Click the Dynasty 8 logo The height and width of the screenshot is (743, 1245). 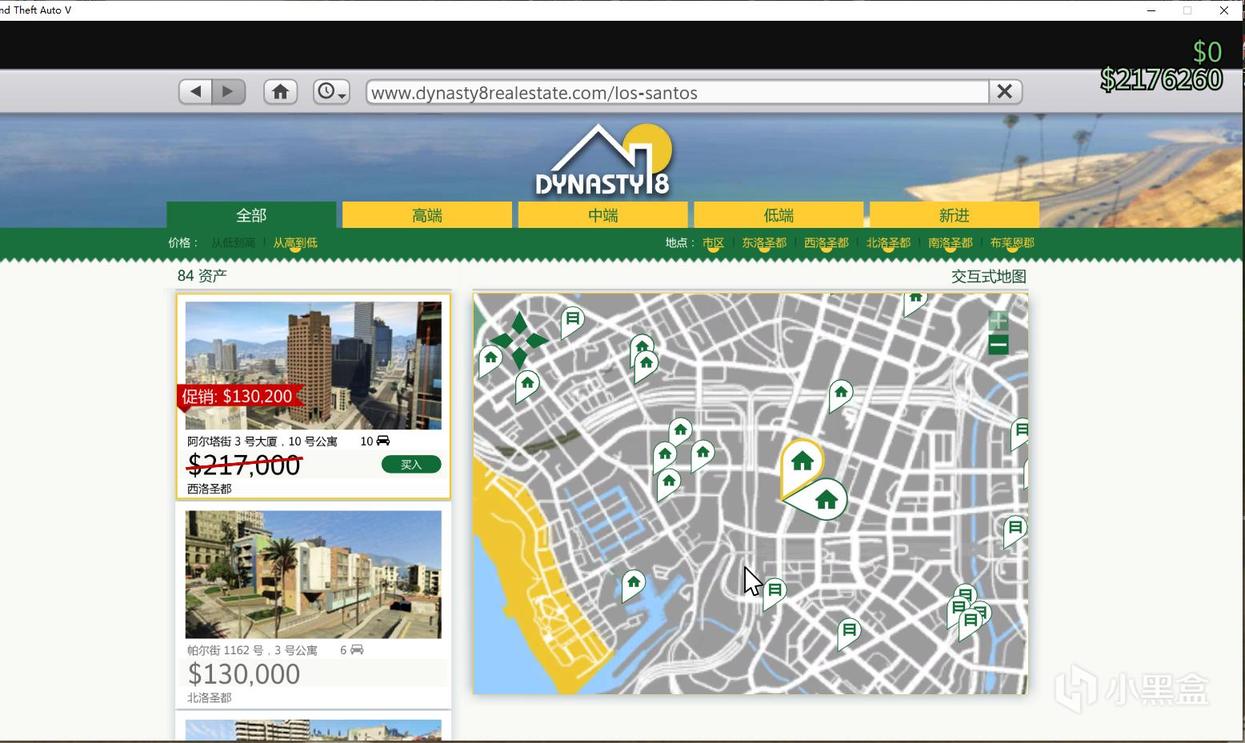604,161
